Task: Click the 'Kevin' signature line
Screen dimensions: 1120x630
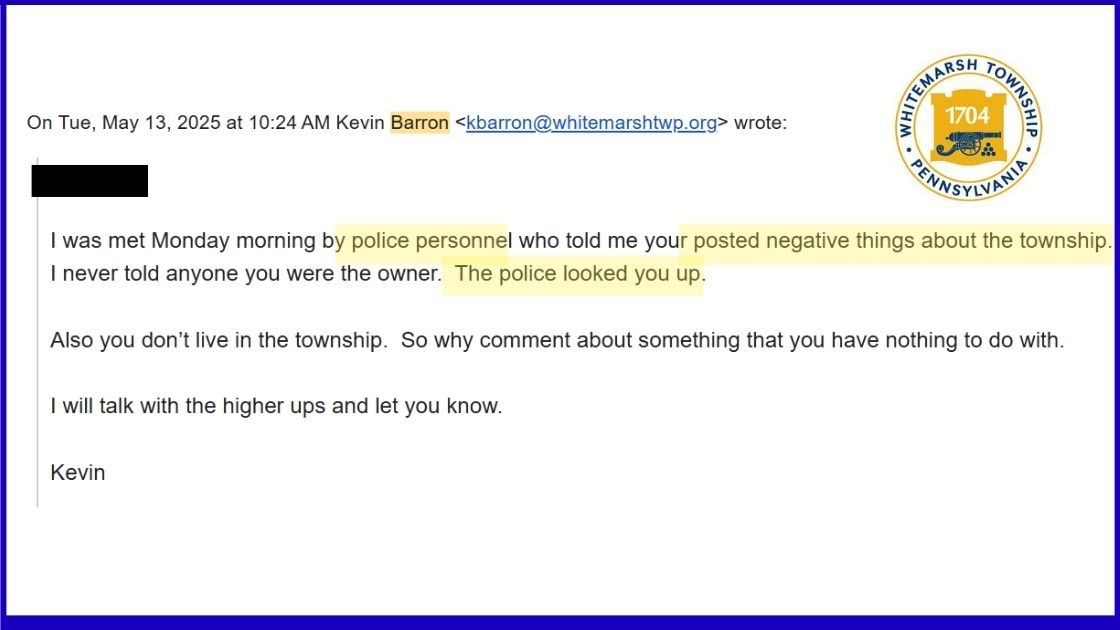Action: [x=78, y=473]
